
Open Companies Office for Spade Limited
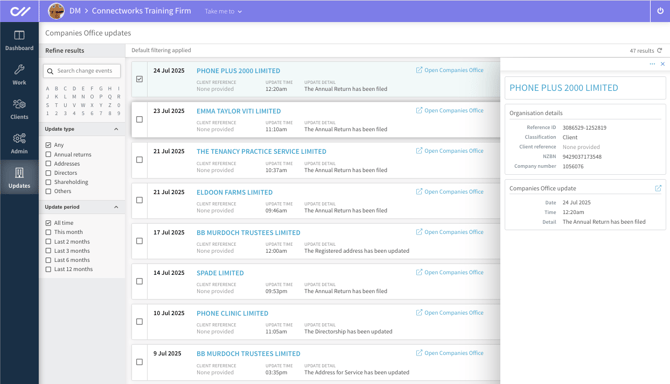click(x=450, y=272)
